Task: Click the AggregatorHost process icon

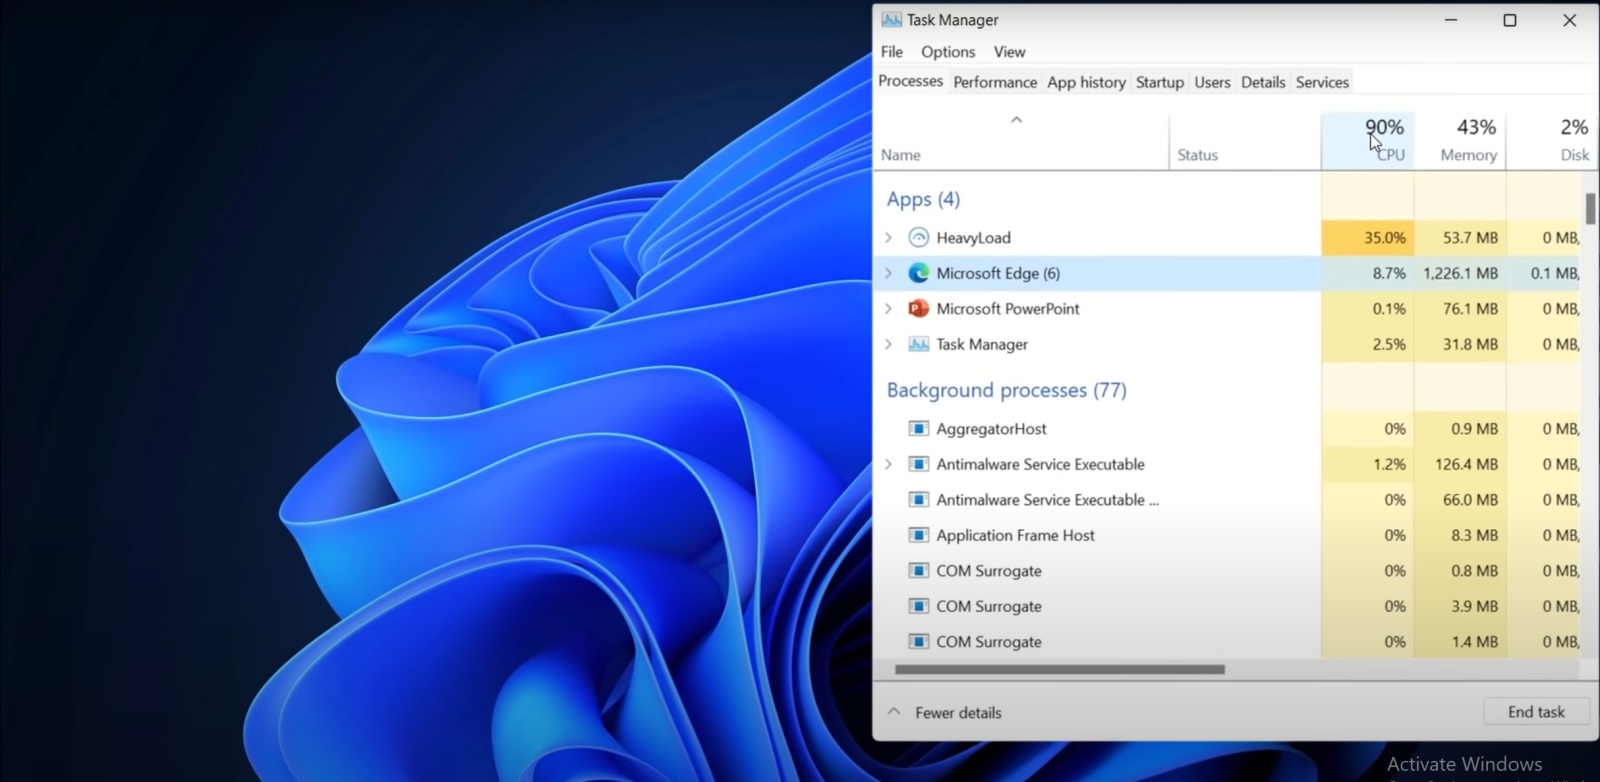Action: tap(918, 429)
